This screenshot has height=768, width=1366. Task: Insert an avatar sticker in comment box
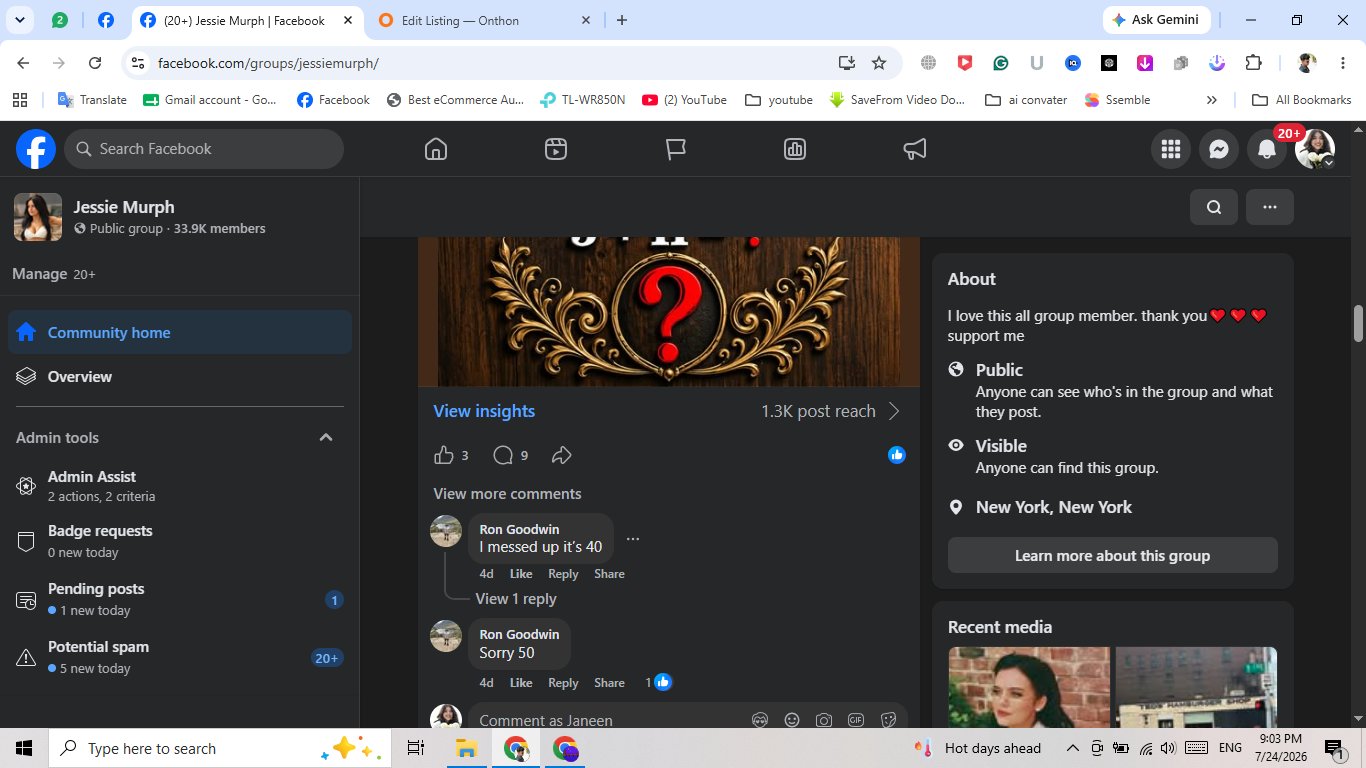pyautogui.click(x=760, y=720)
